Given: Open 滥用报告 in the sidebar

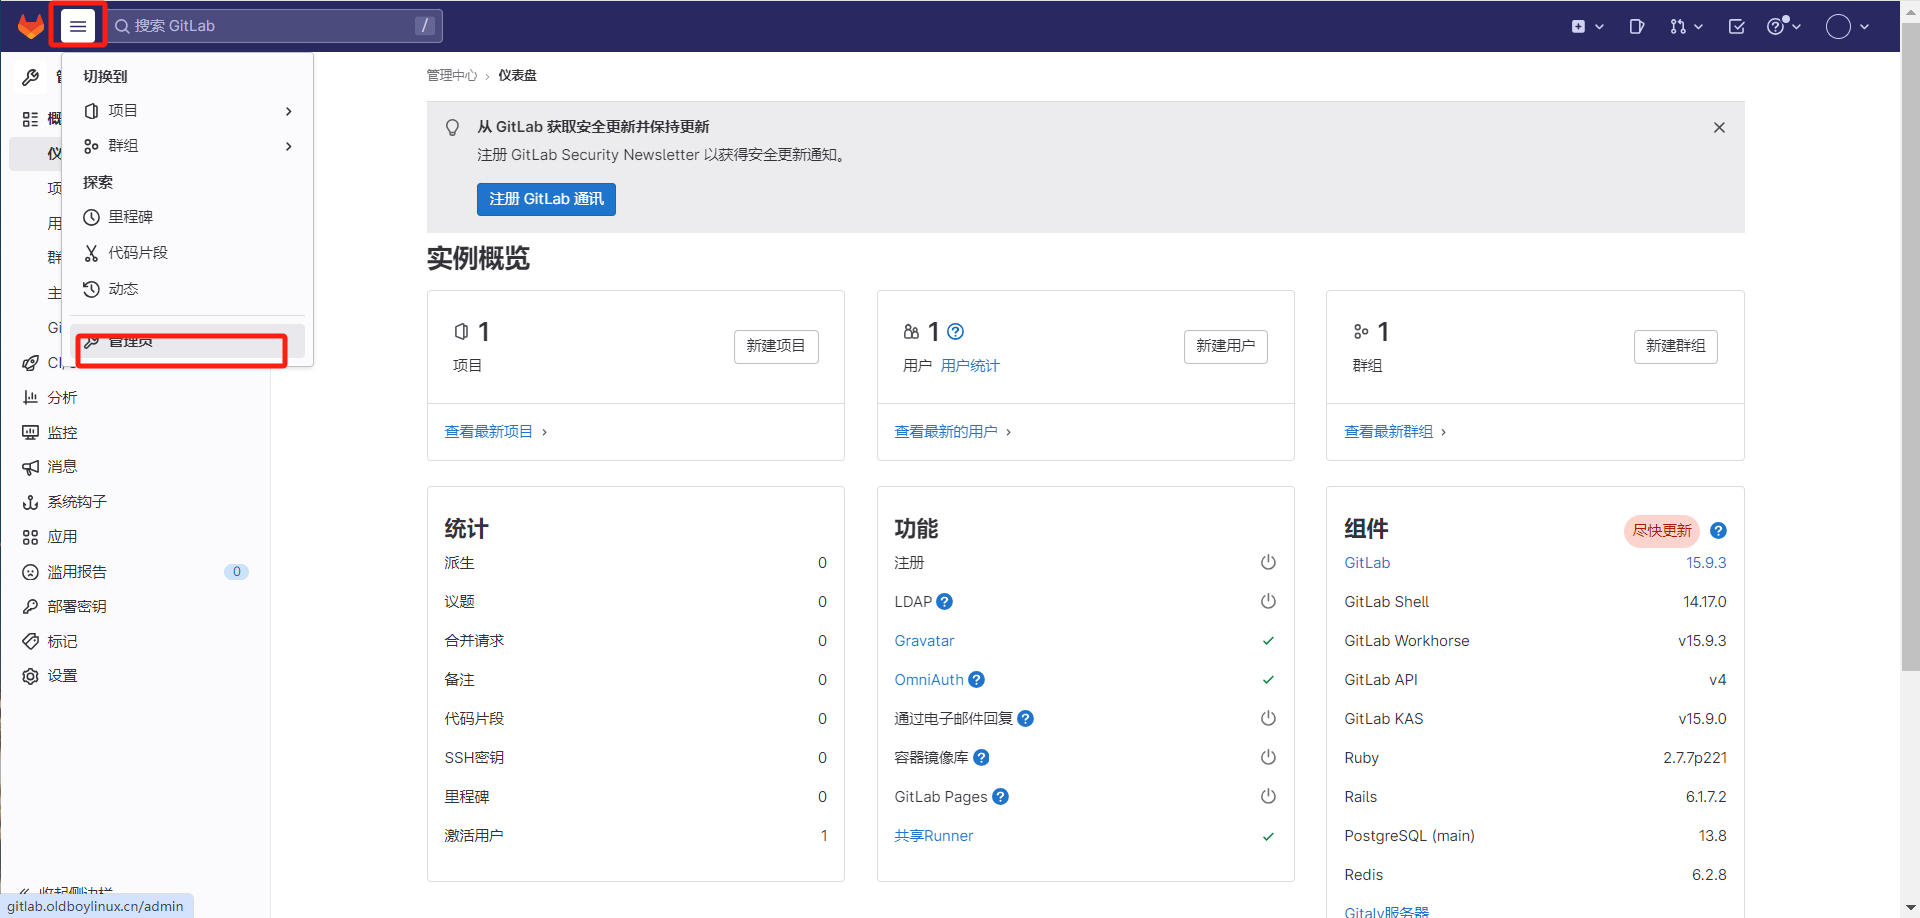Looking at the screenshot, I should pyautogui.click(x=134, y=572).
